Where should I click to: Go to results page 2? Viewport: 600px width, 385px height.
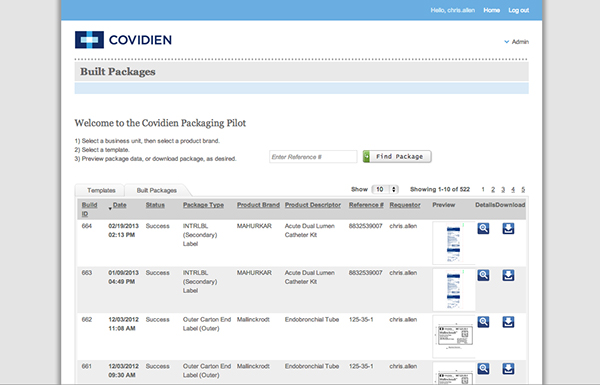click(x=493, y=189)
